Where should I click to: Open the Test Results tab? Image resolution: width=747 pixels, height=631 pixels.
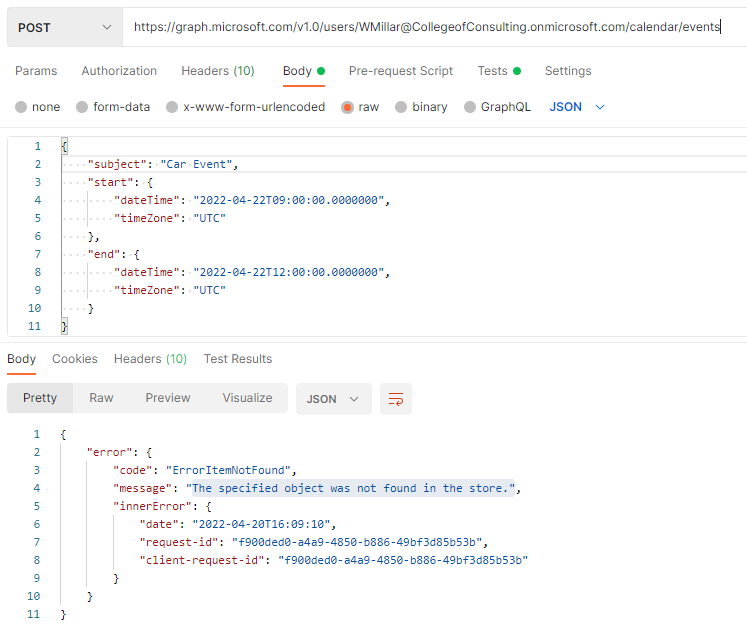tap(238, 359)
